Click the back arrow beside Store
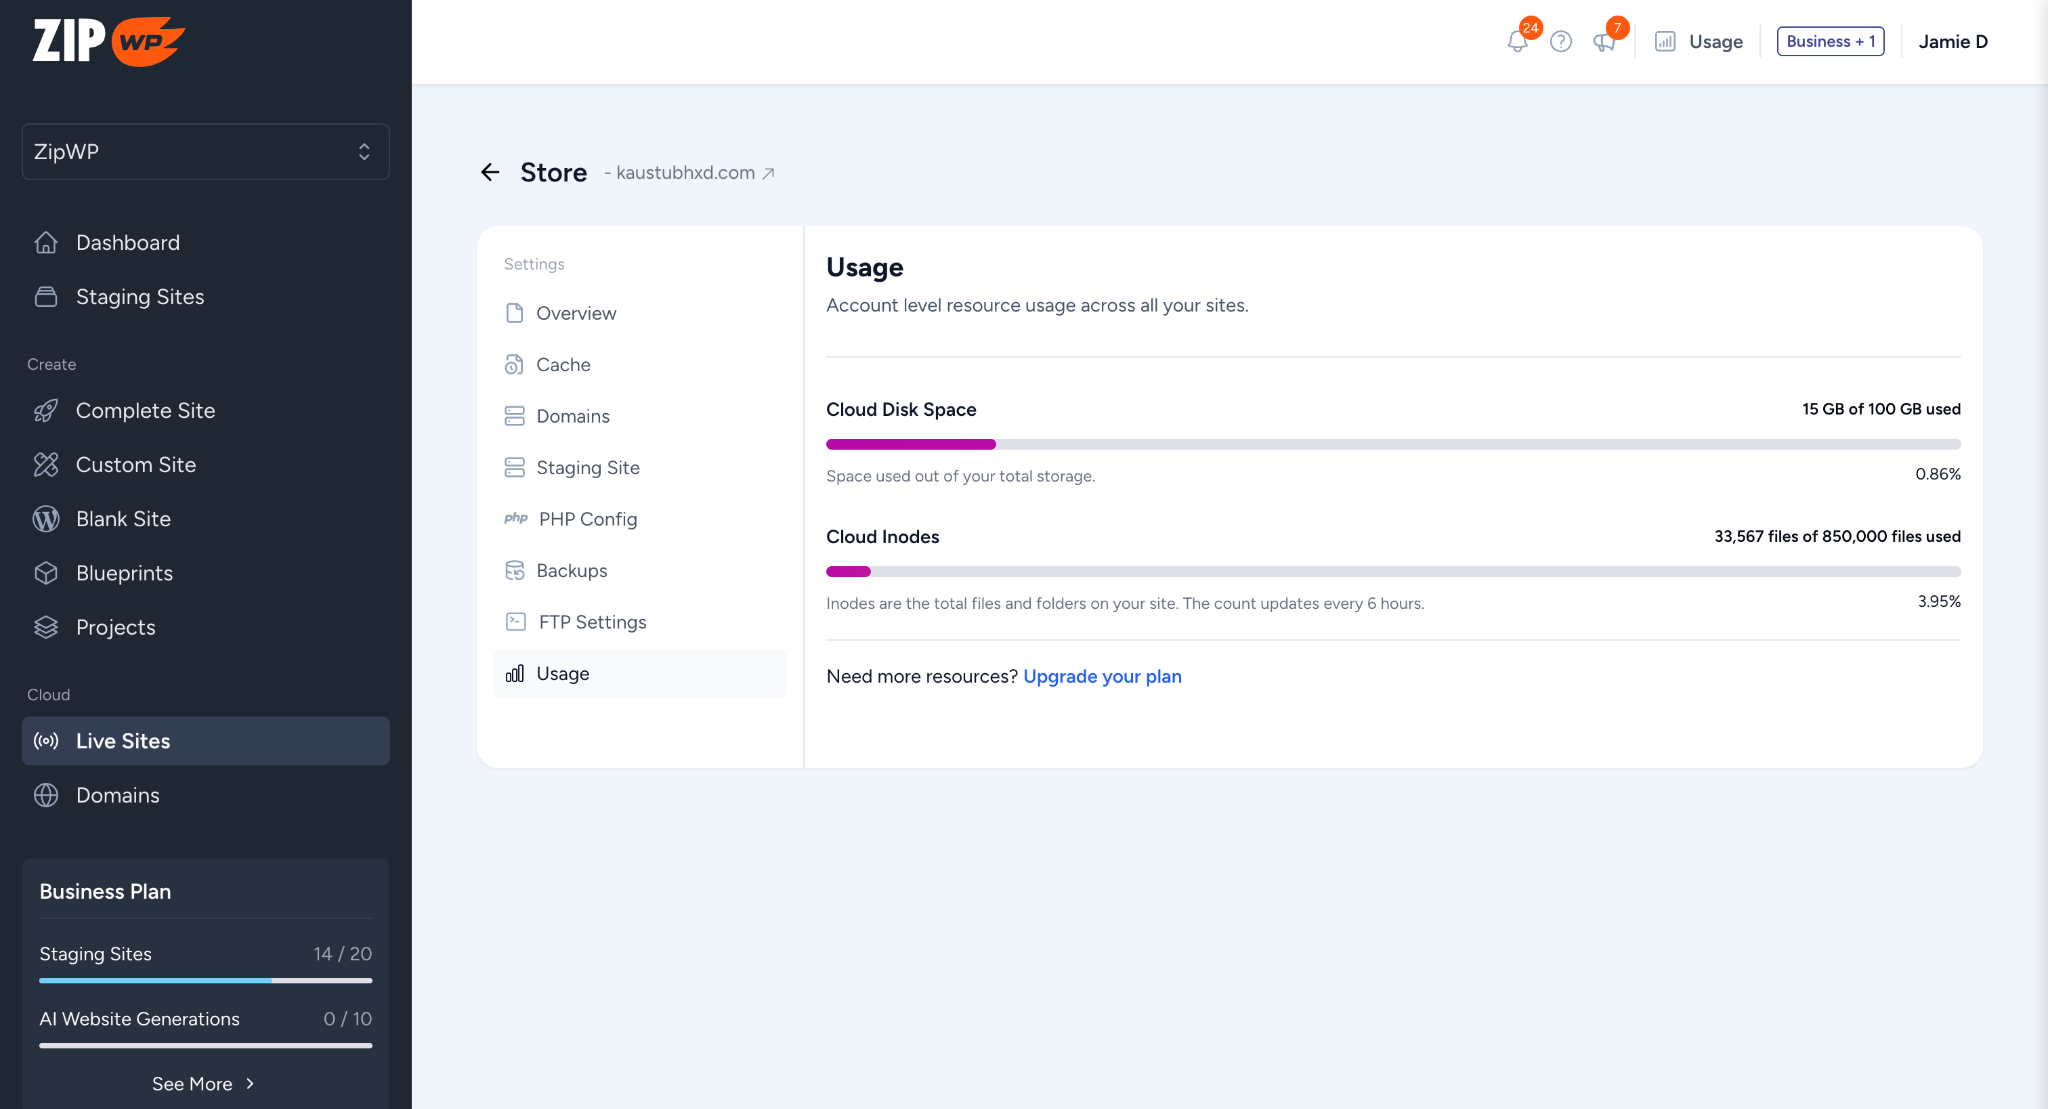 click(x=490, y=172)
